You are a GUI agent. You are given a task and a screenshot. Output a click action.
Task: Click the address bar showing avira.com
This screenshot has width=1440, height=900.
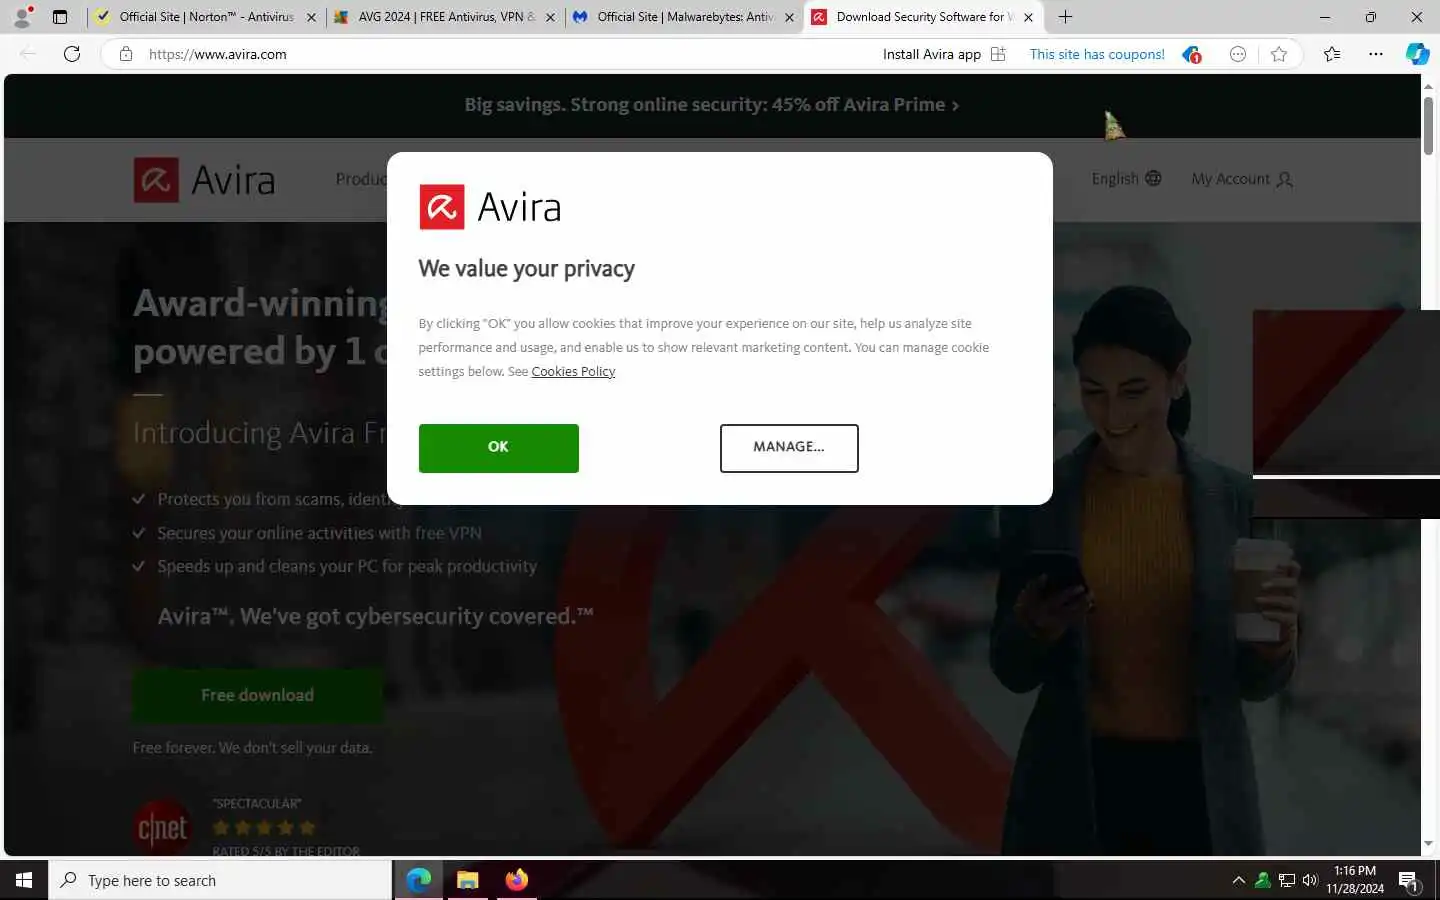[x=500, y=54]
